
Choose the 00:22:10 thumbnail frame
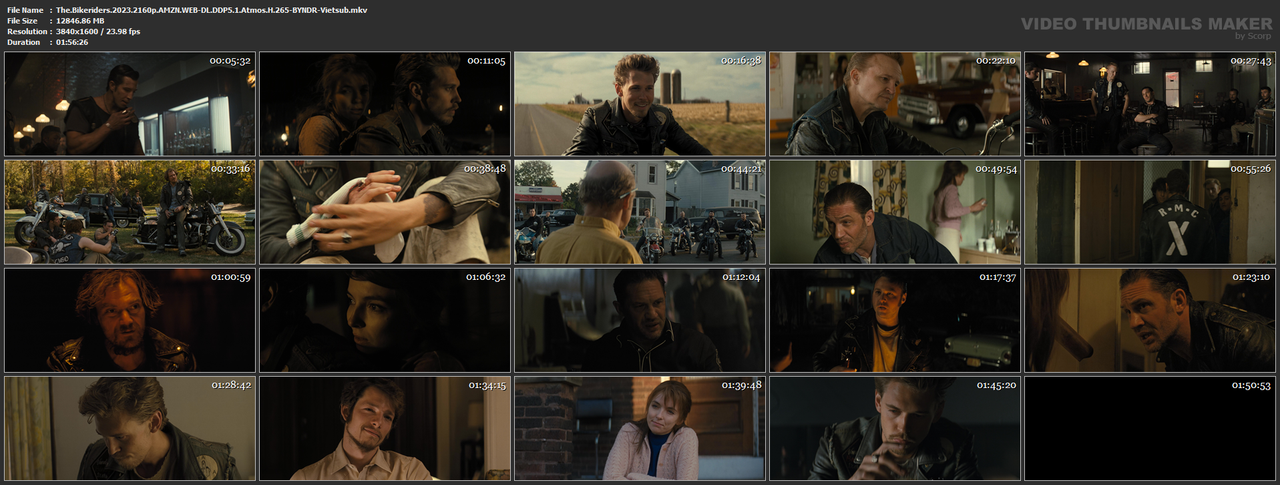(x=895, y=104)
